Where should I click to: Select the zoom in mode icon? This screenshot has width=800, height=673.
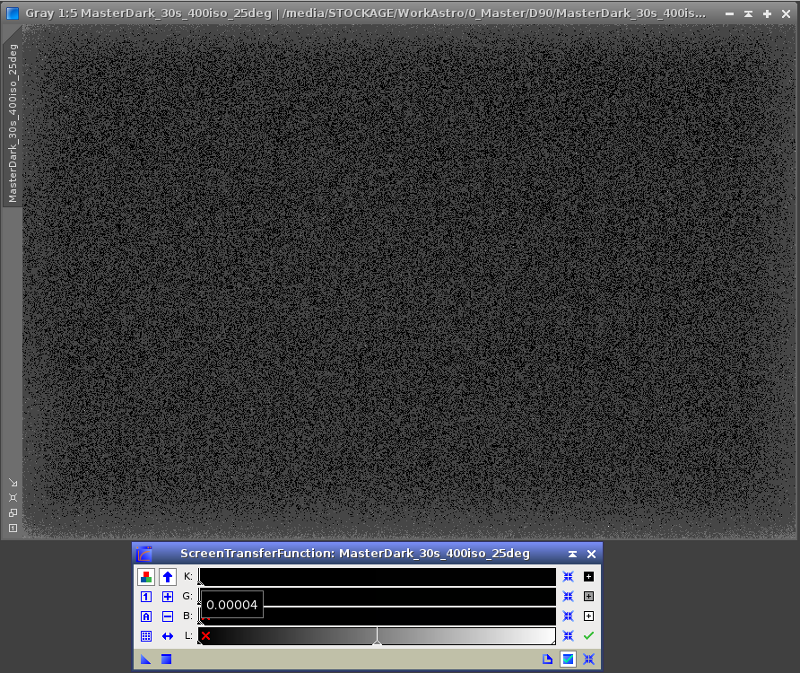pos(167,597)
